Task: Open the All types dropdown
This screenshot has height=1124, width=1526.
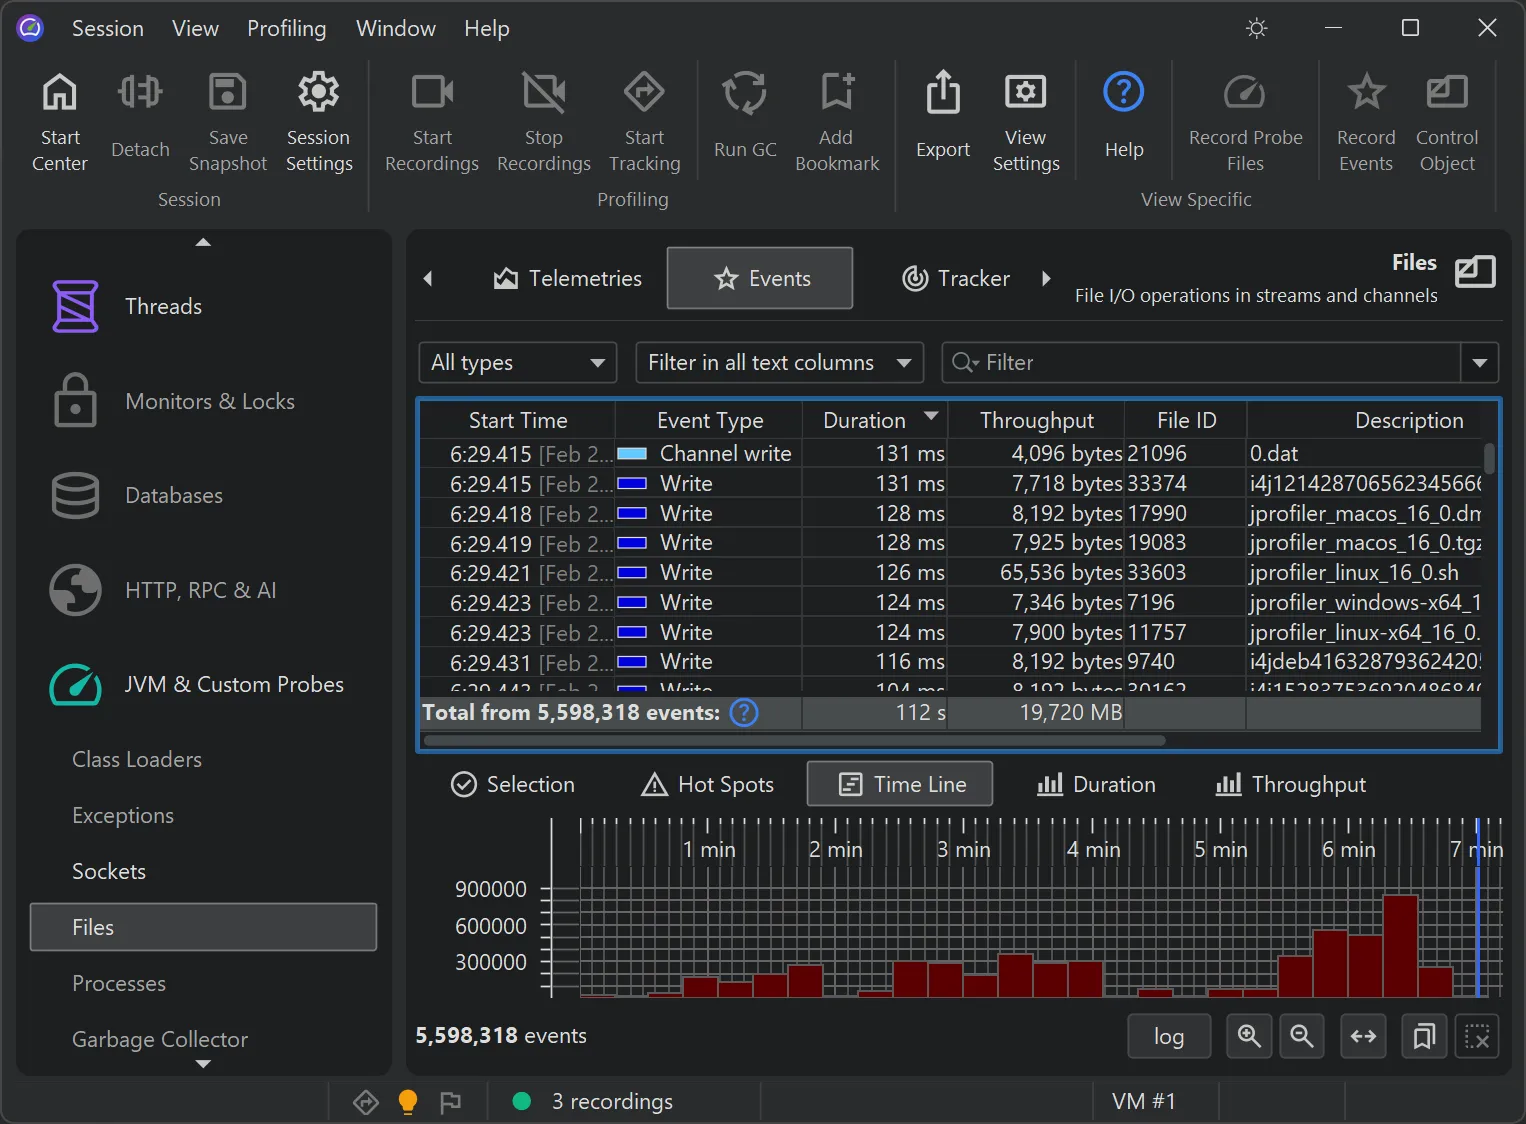Action: [516, 362]
